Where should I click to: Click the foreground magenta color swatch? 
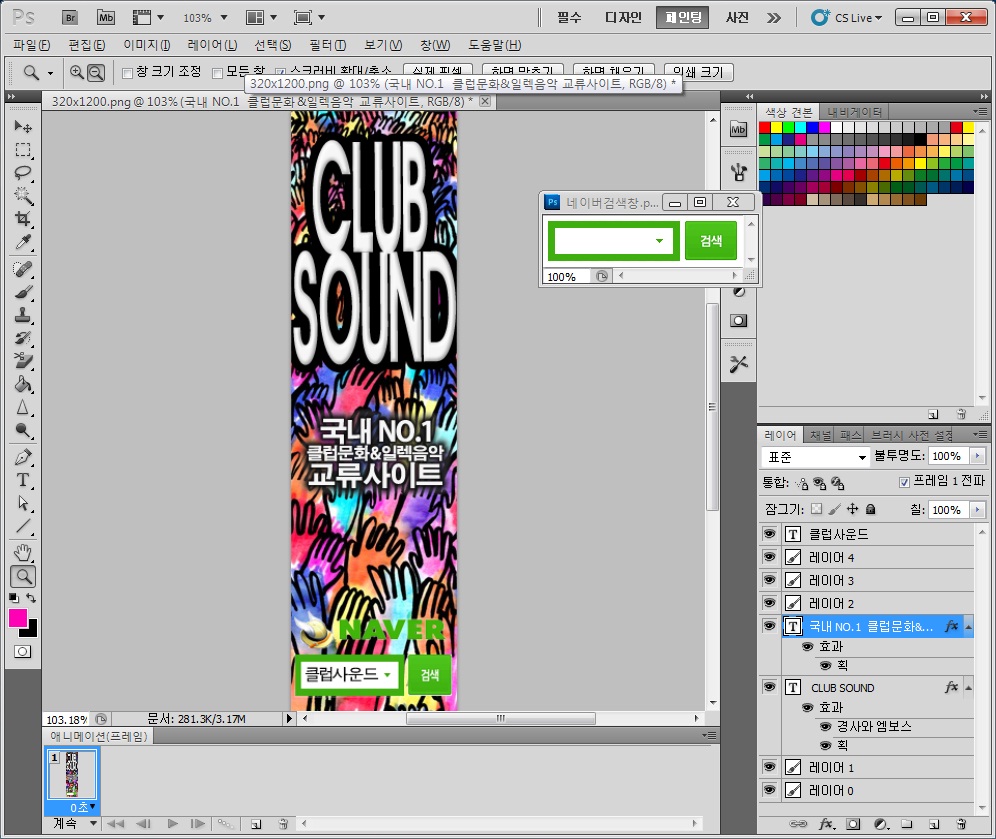coord(17,617)
